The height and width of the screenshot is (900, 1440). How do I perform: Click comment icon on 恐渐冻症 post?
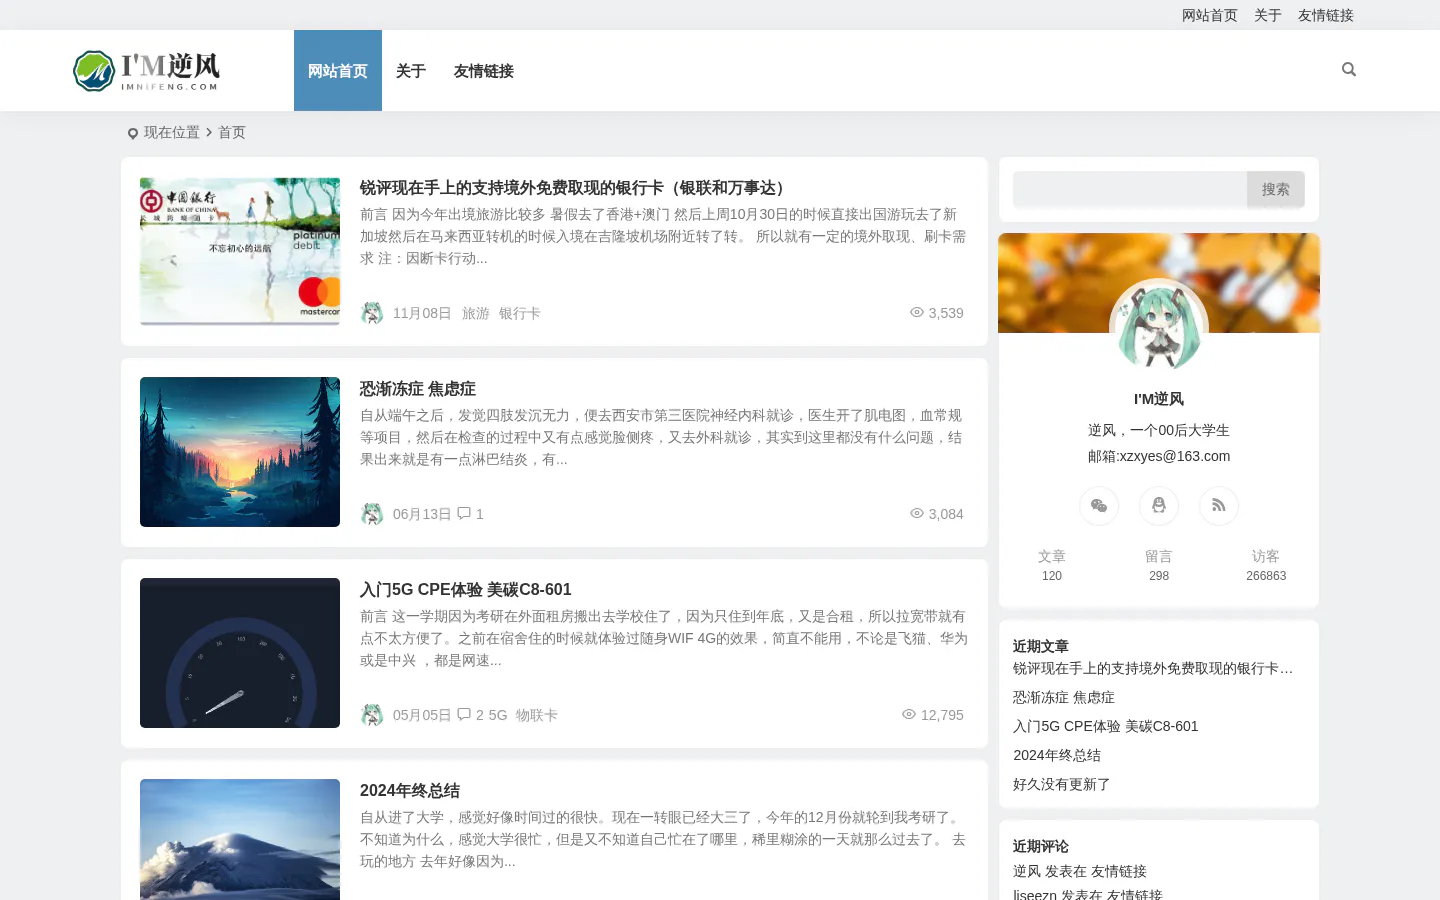(464, 513)
